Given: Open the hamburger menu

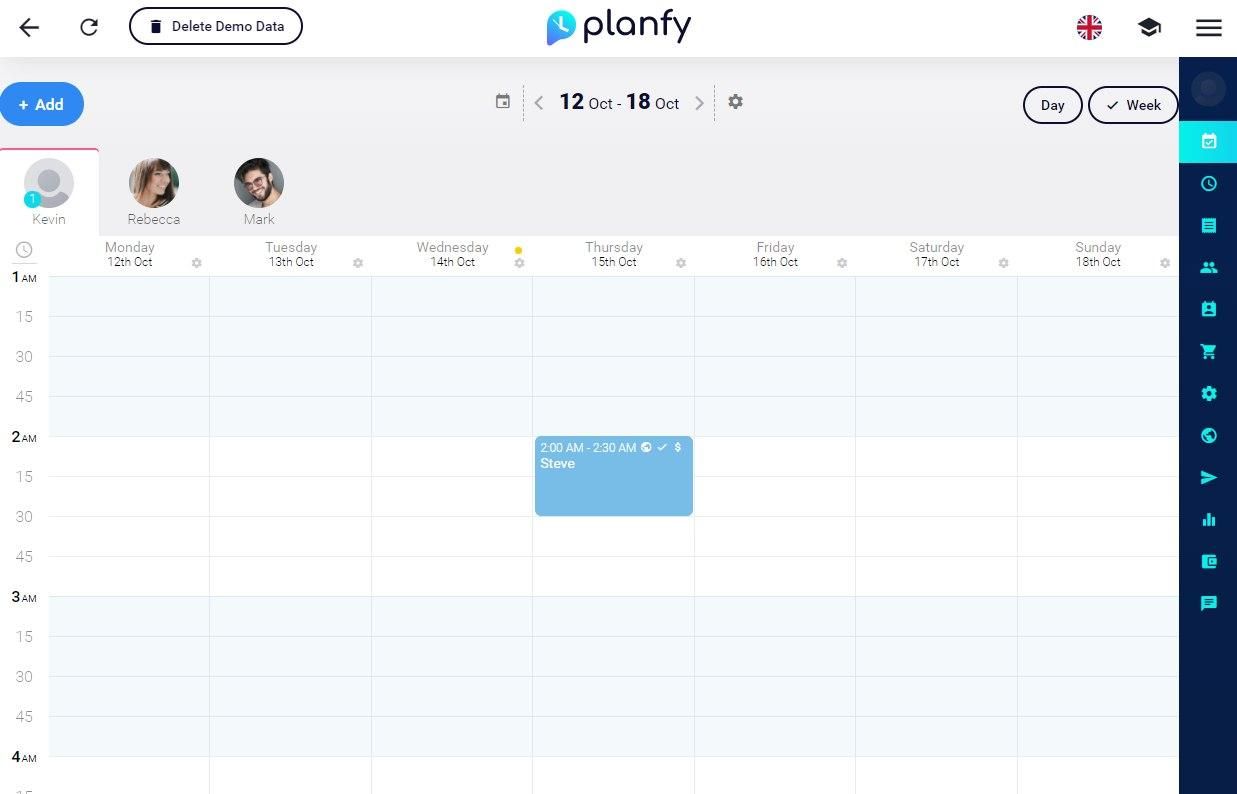Looking at the screenshot, I should coord(1209,27).
